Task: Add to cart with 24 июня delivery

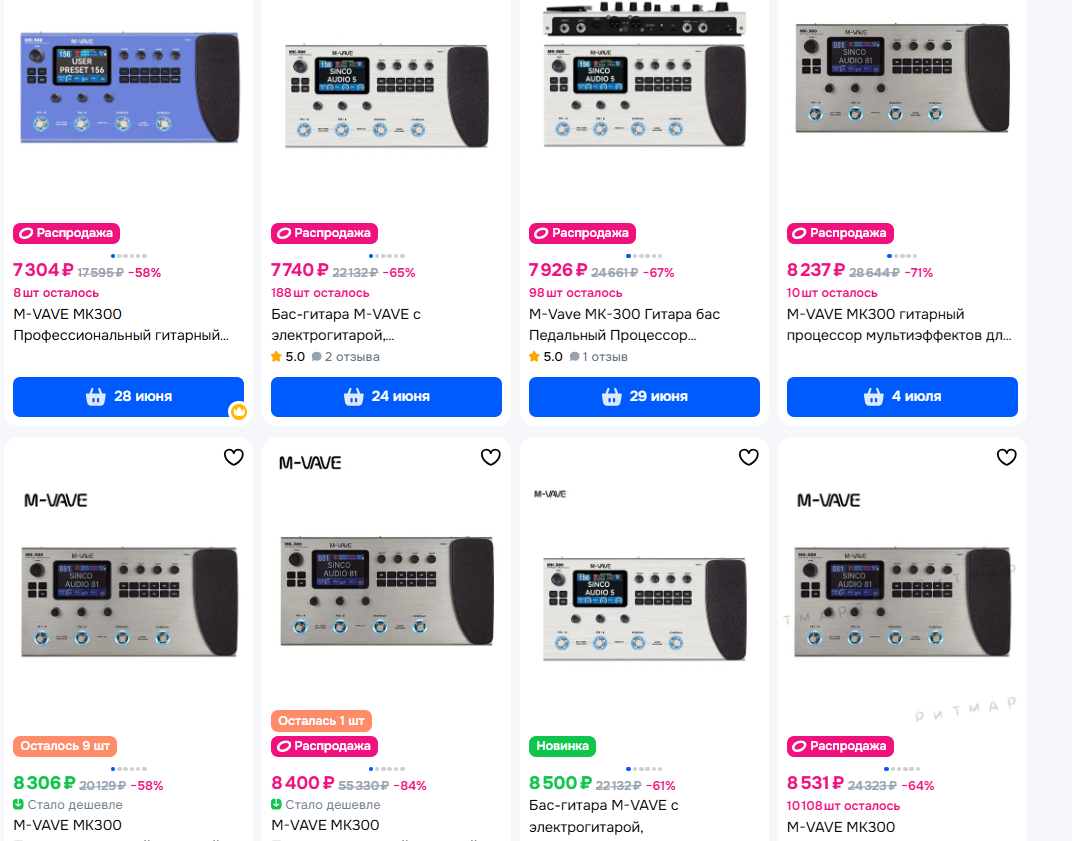Action: coord(386,397)
